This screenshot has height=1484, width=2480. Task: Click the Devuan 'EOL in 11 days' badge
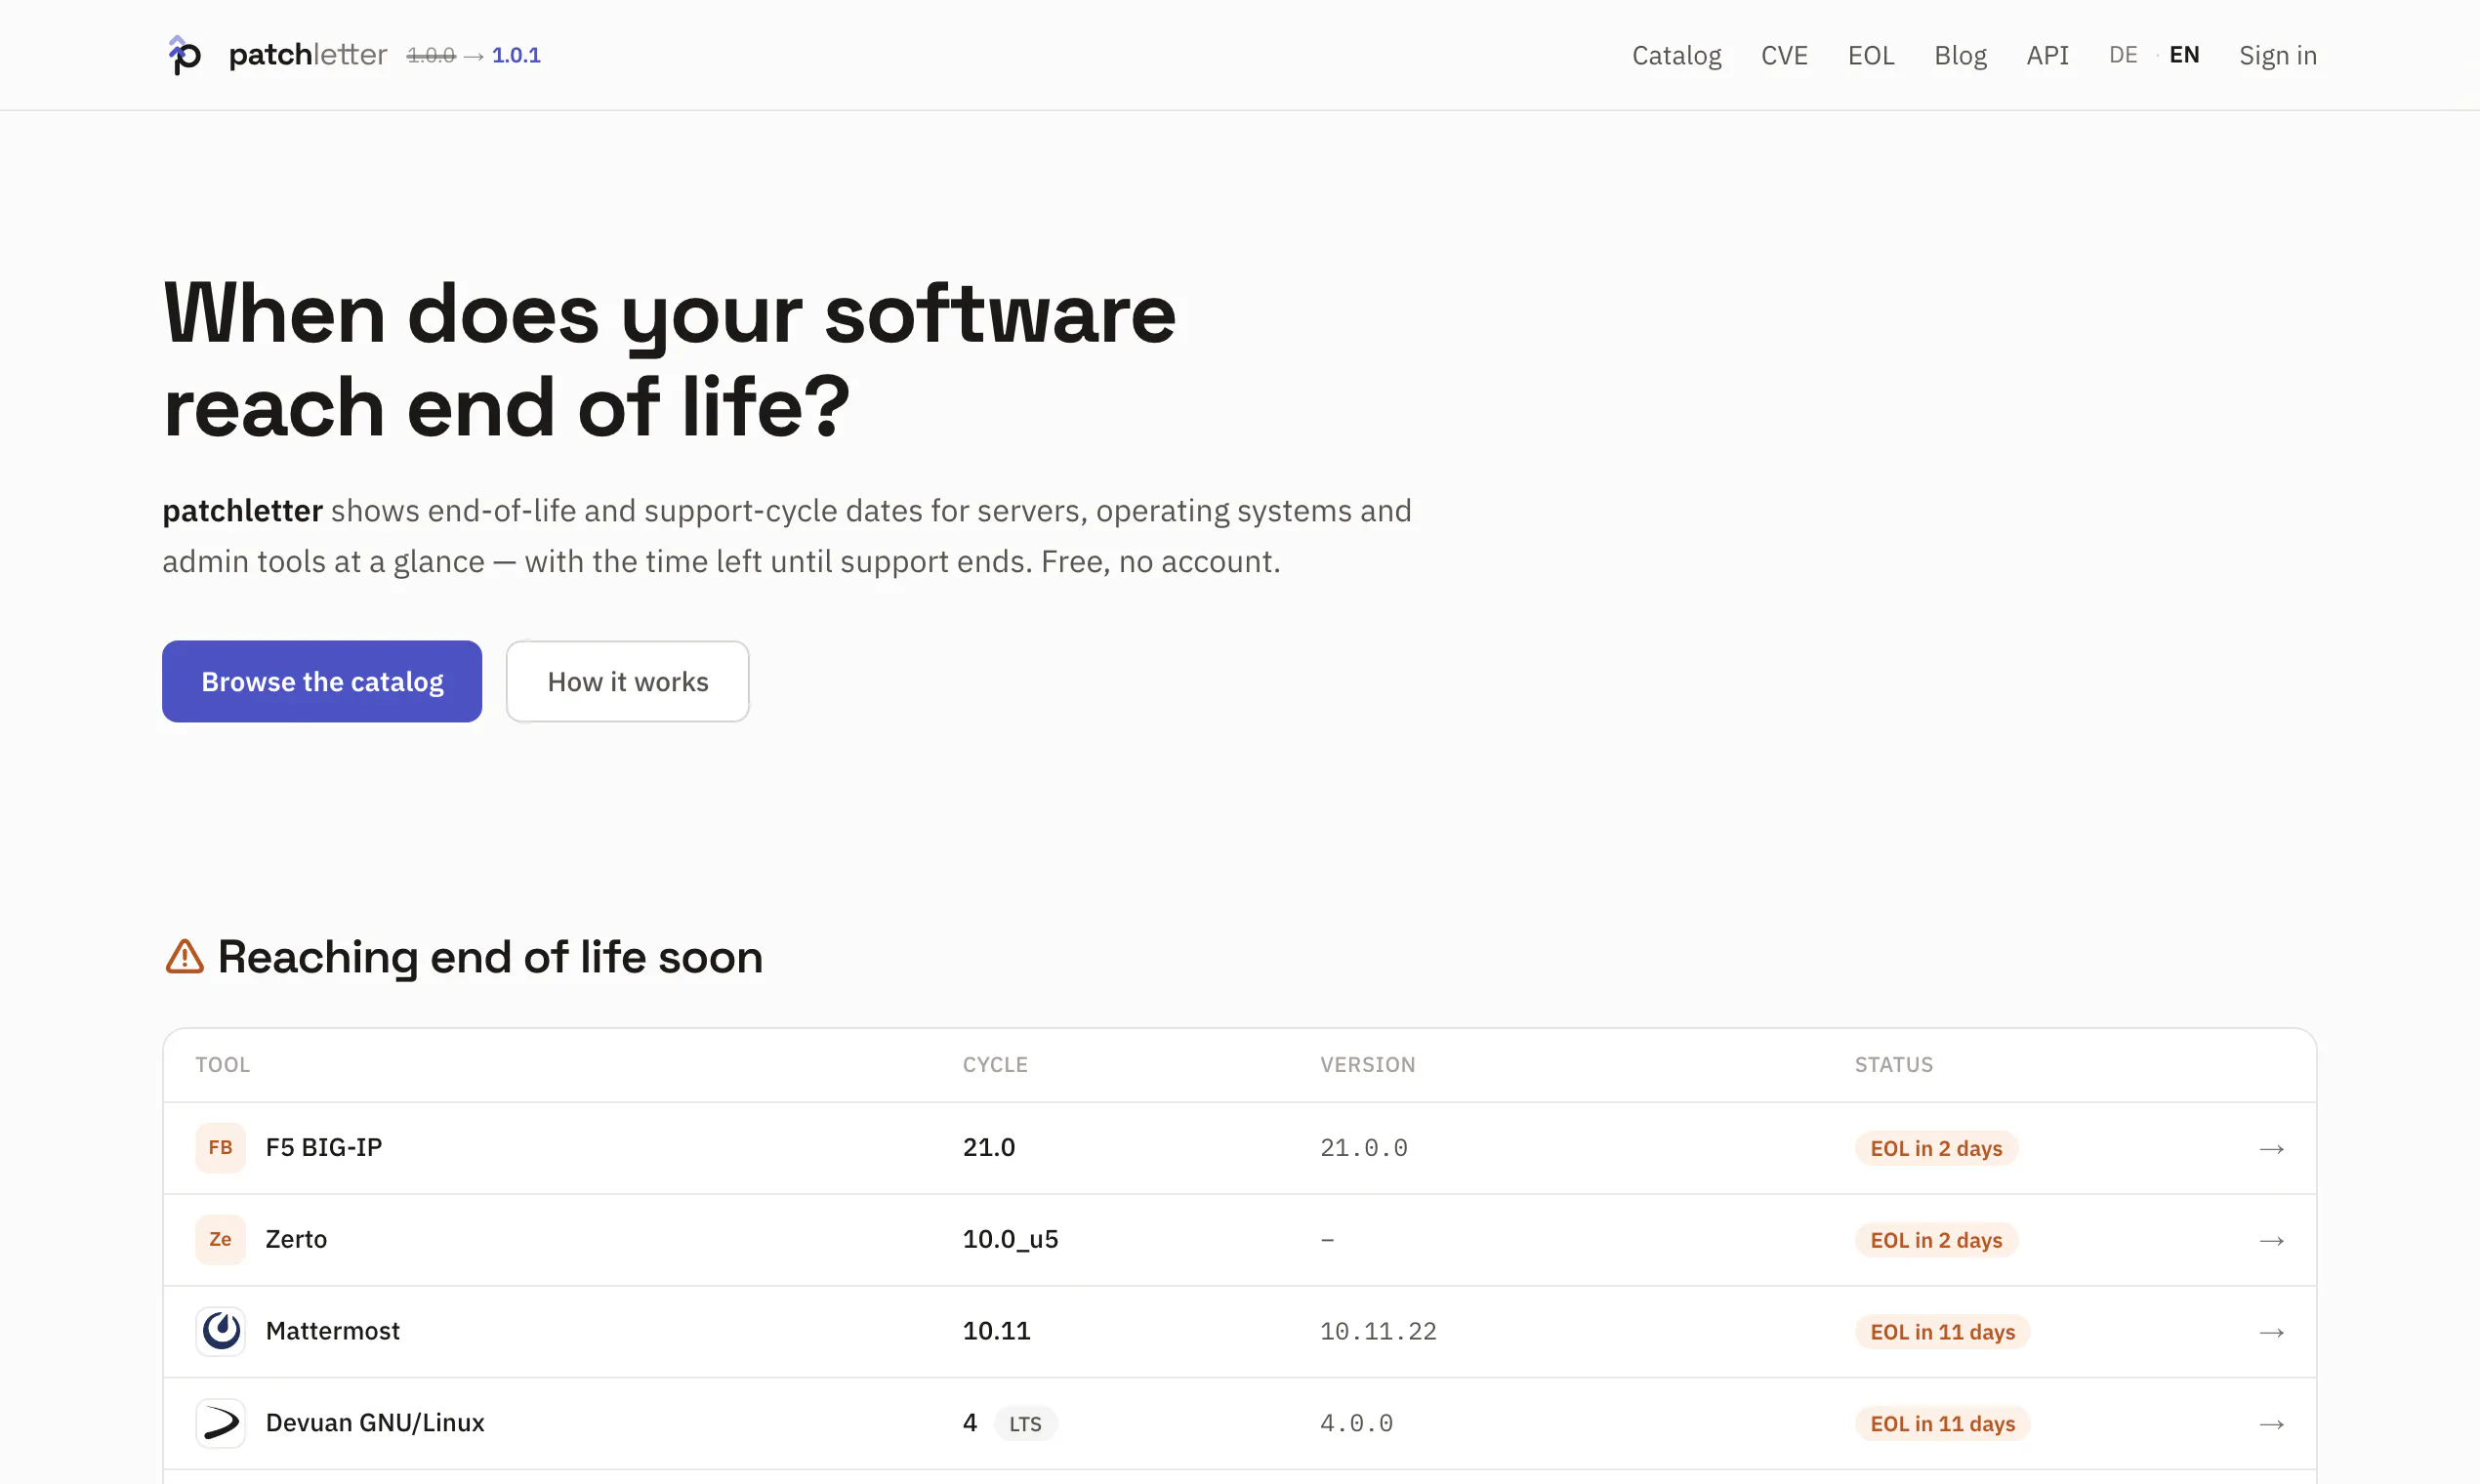[x=1942, y=1424]
